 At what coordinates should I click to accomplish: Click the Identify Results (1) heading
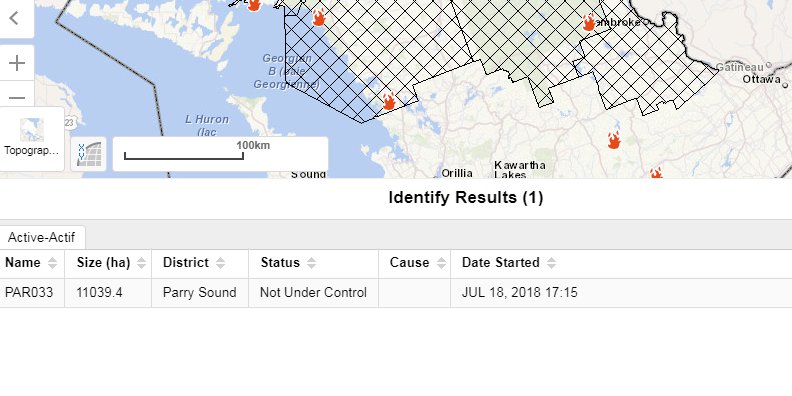(x=466, y=197)
